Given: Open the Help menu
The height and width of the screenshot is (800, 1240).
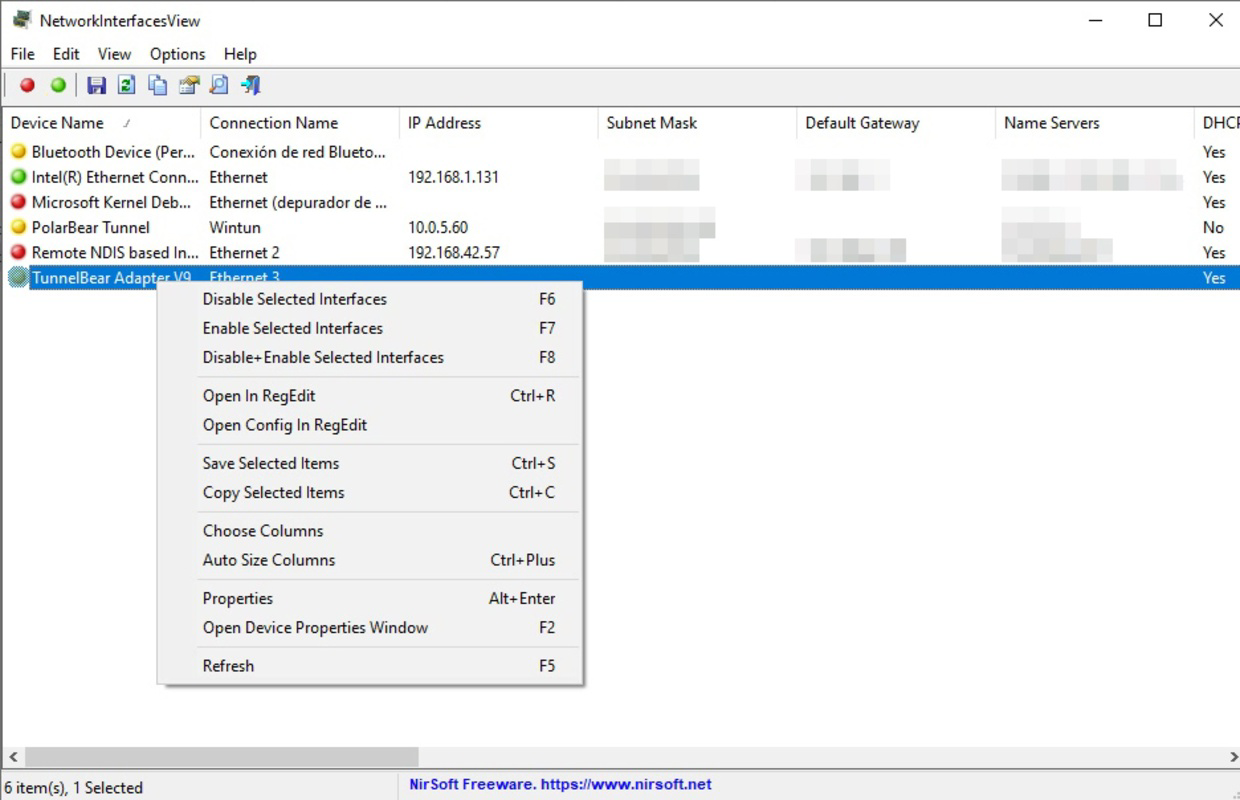Looking at the screenshot, I should 240,54.
